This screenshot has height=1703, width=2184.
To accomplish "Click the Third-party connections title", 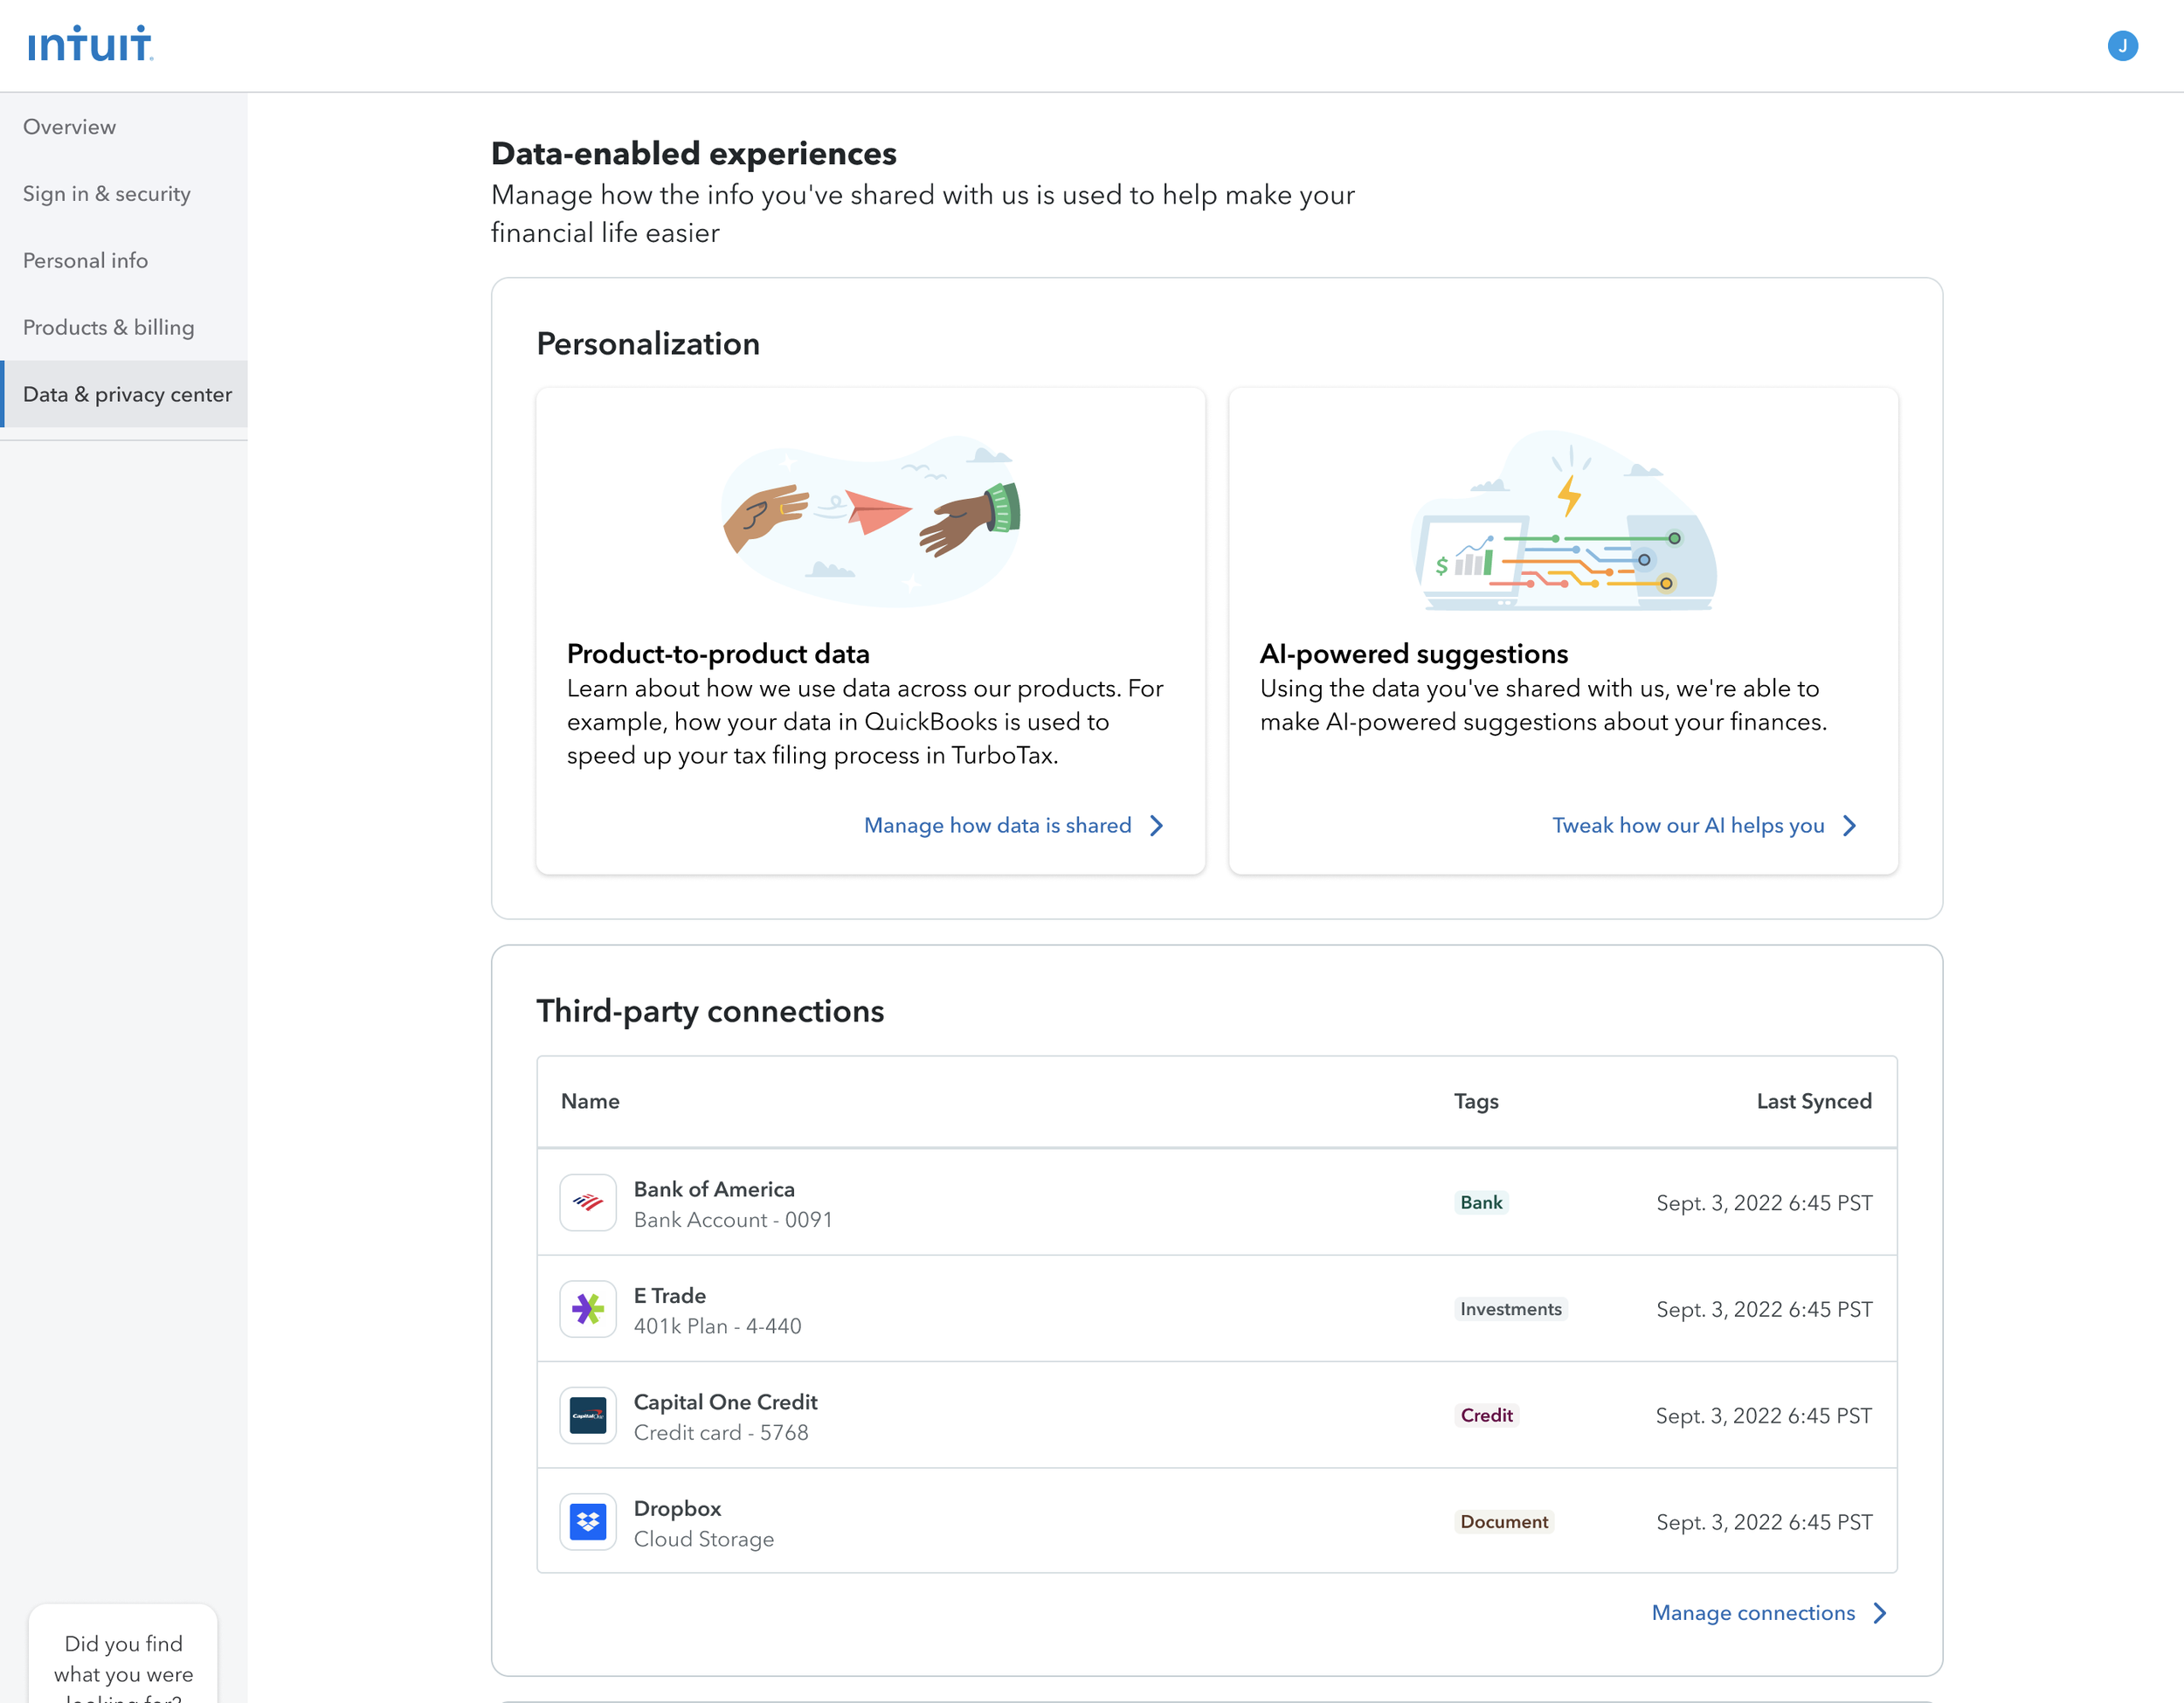I will click(710, 1011).
